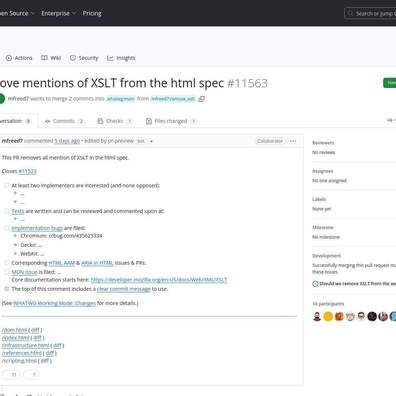Viewport: 396px width, 396px height.
Task: Toggle the 'Corresponding HTML AAM' checkbox
Action: click(x=7, y=263)
